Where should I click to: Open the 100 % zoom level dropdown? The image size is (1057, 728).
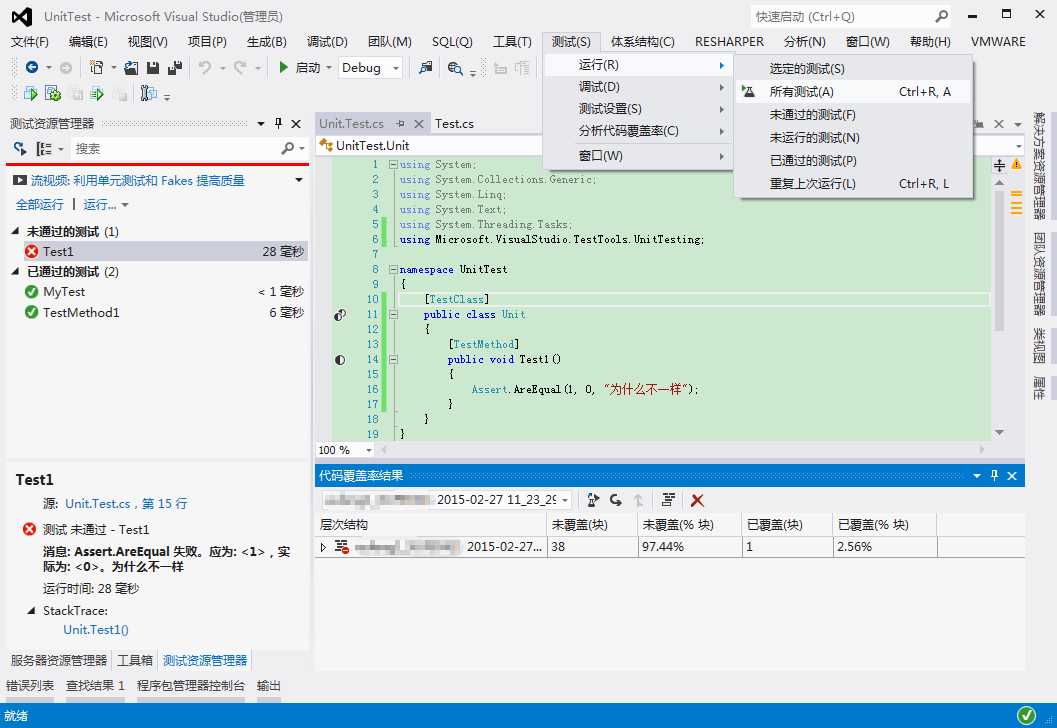[369, 450]
